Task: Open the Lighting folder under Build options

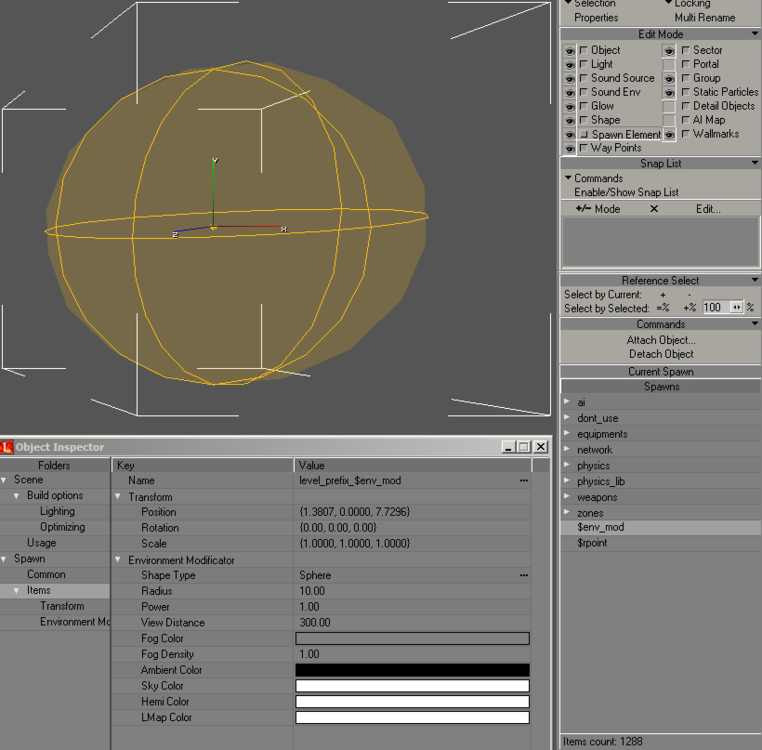Action: 57,511
